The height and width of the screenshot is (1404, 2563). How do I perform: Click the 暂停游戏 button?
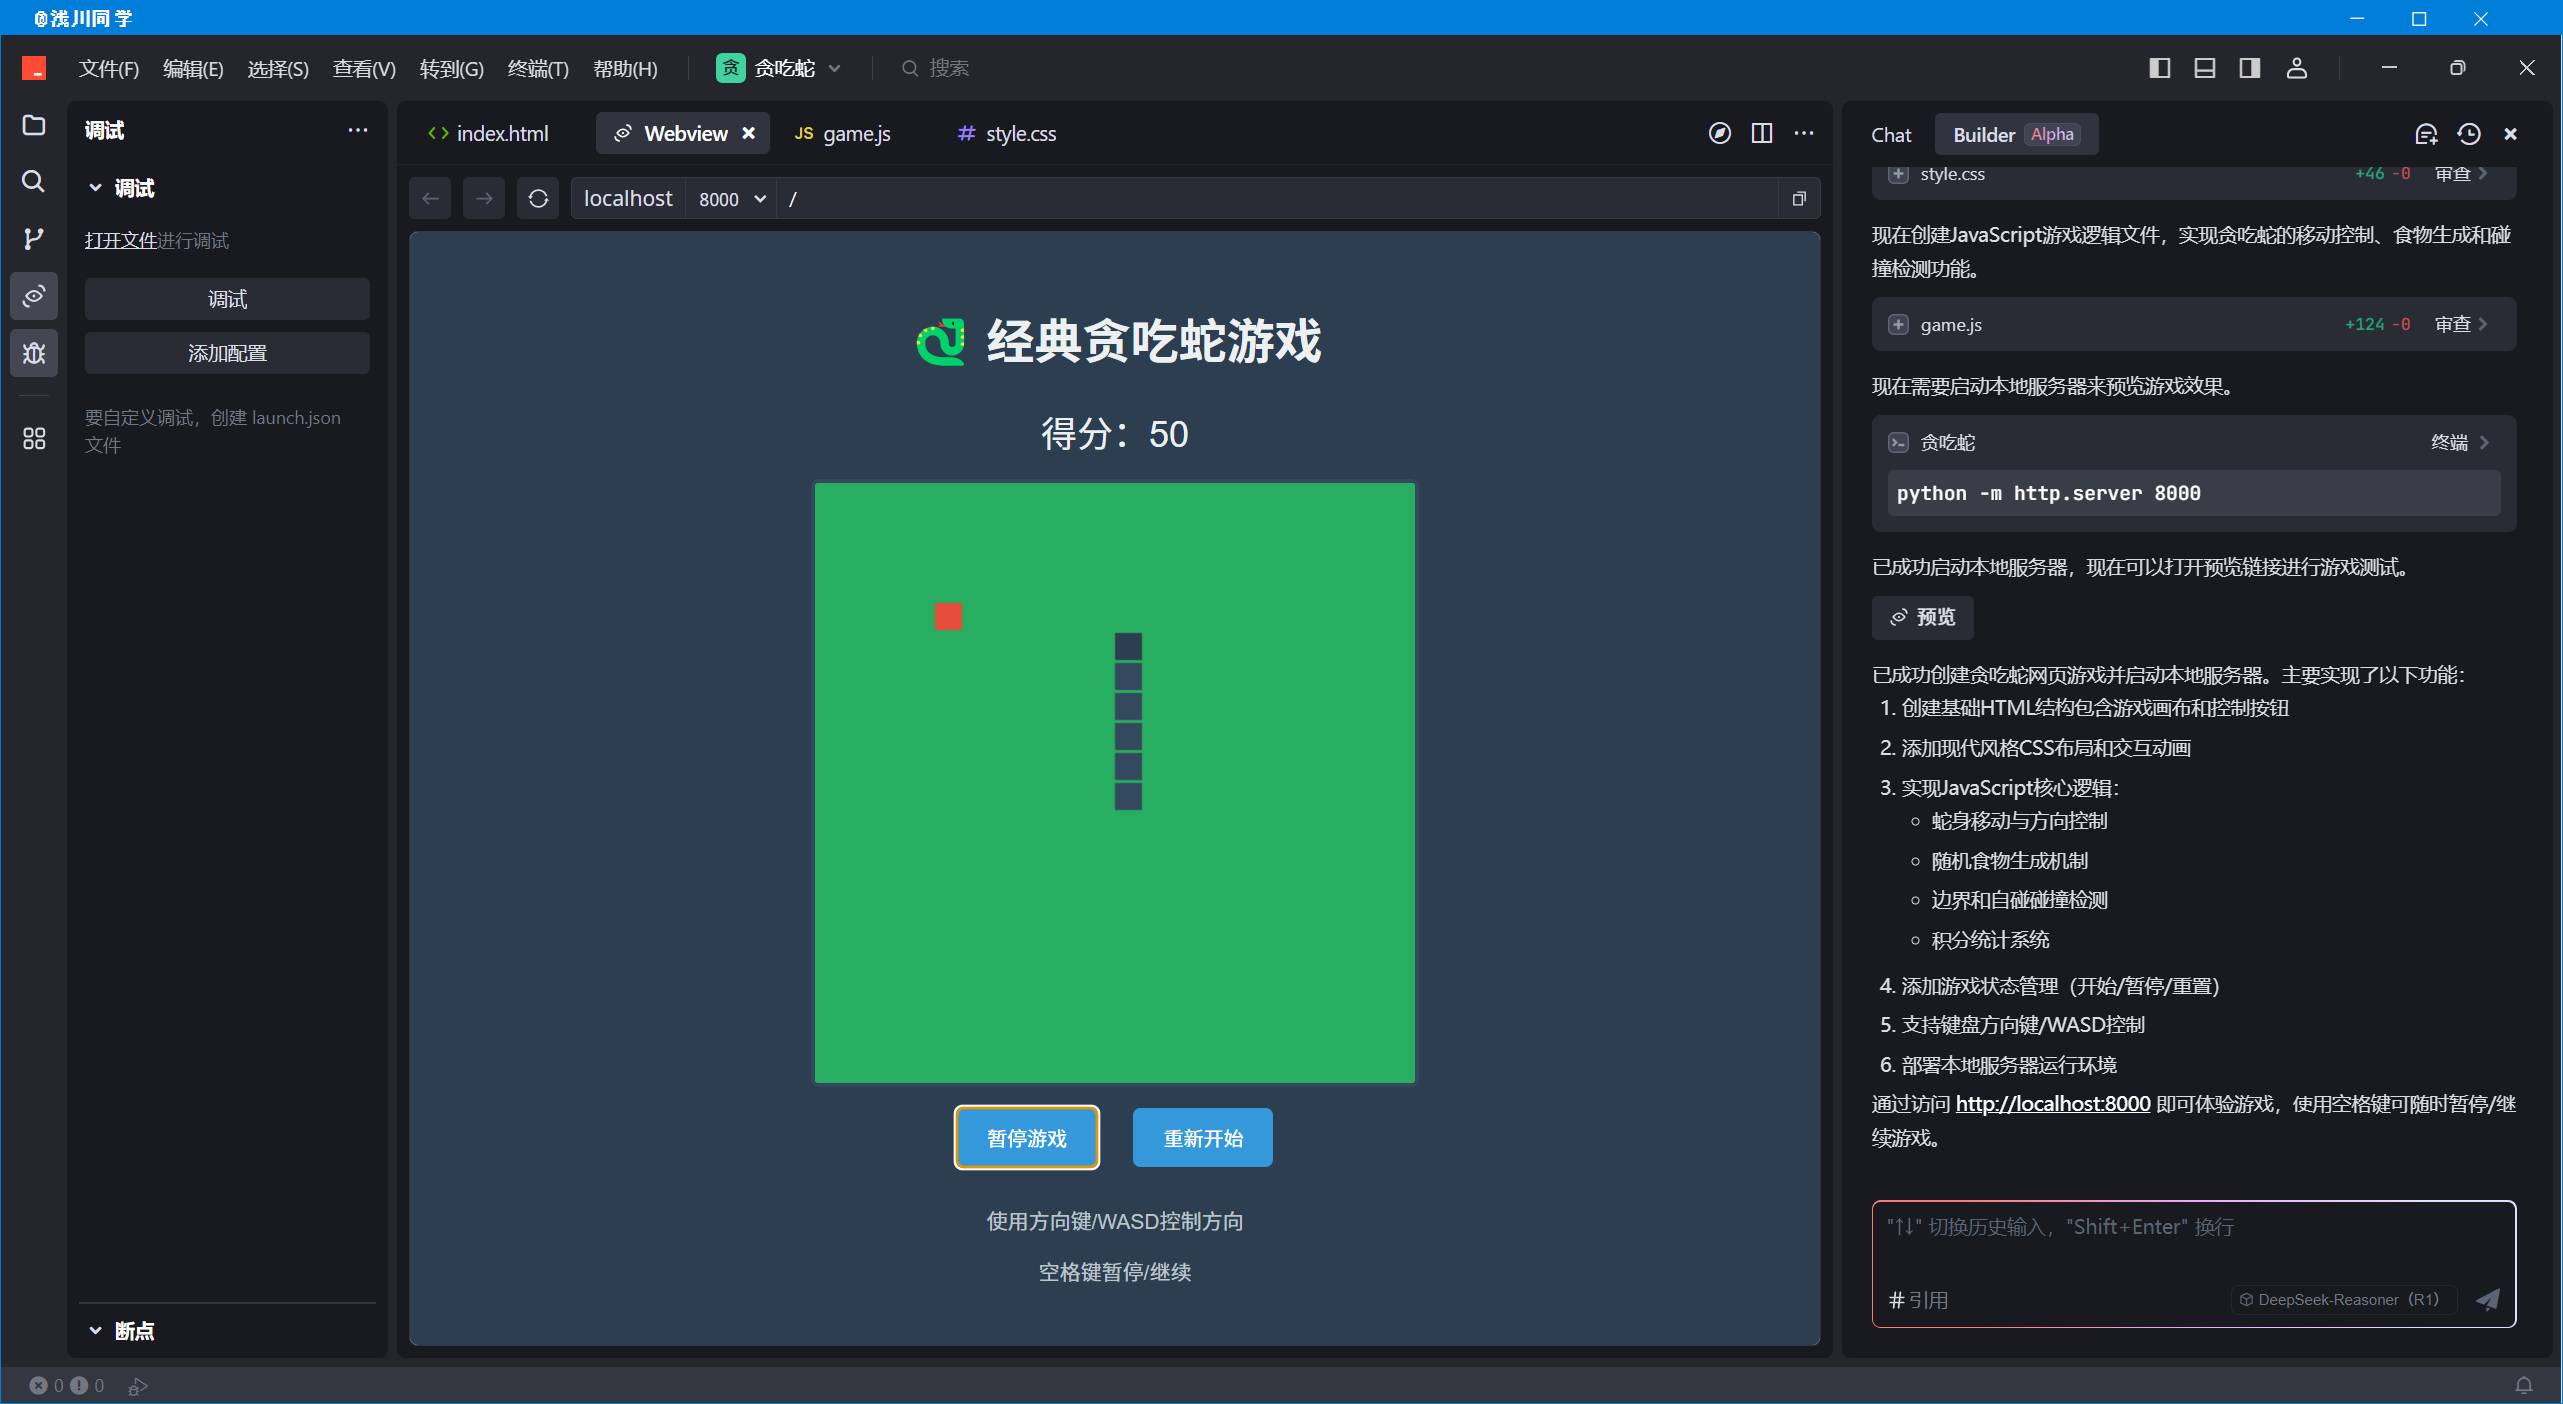(x=1027, y=1137)
